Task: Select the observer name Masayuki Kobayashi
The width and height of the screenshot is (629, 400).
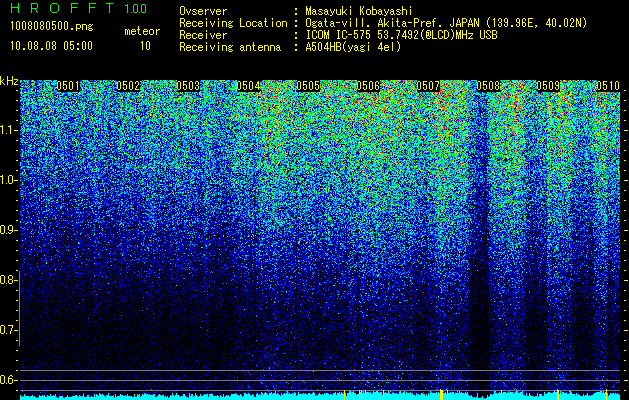Action: [359, 11]
